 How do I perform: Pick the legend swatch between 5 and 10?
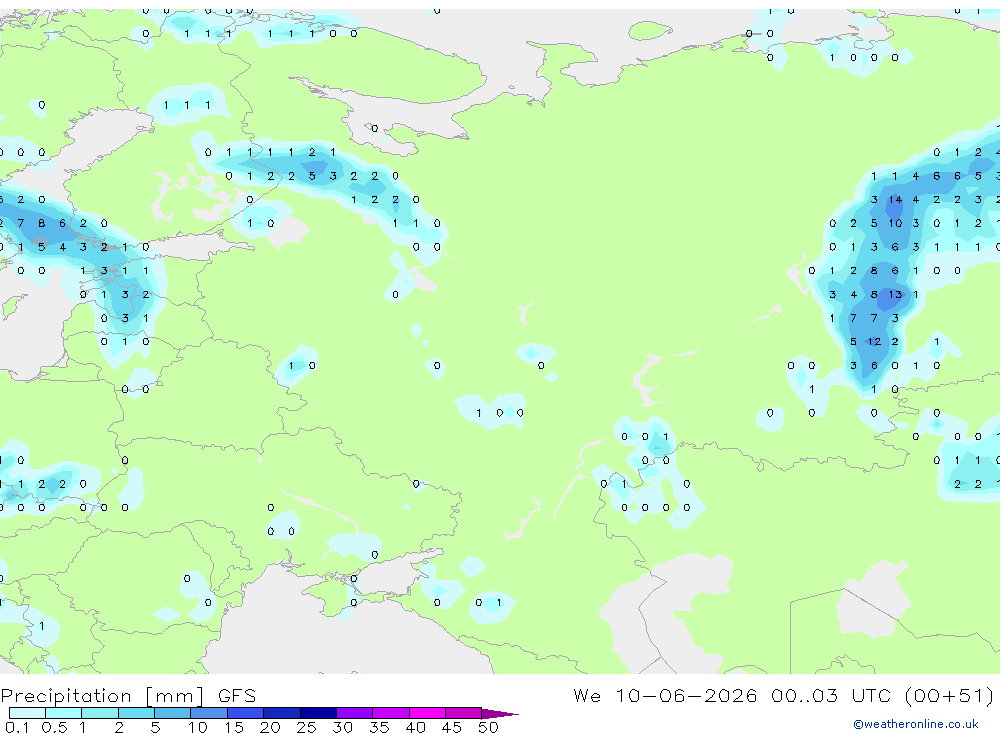point(173,713)
